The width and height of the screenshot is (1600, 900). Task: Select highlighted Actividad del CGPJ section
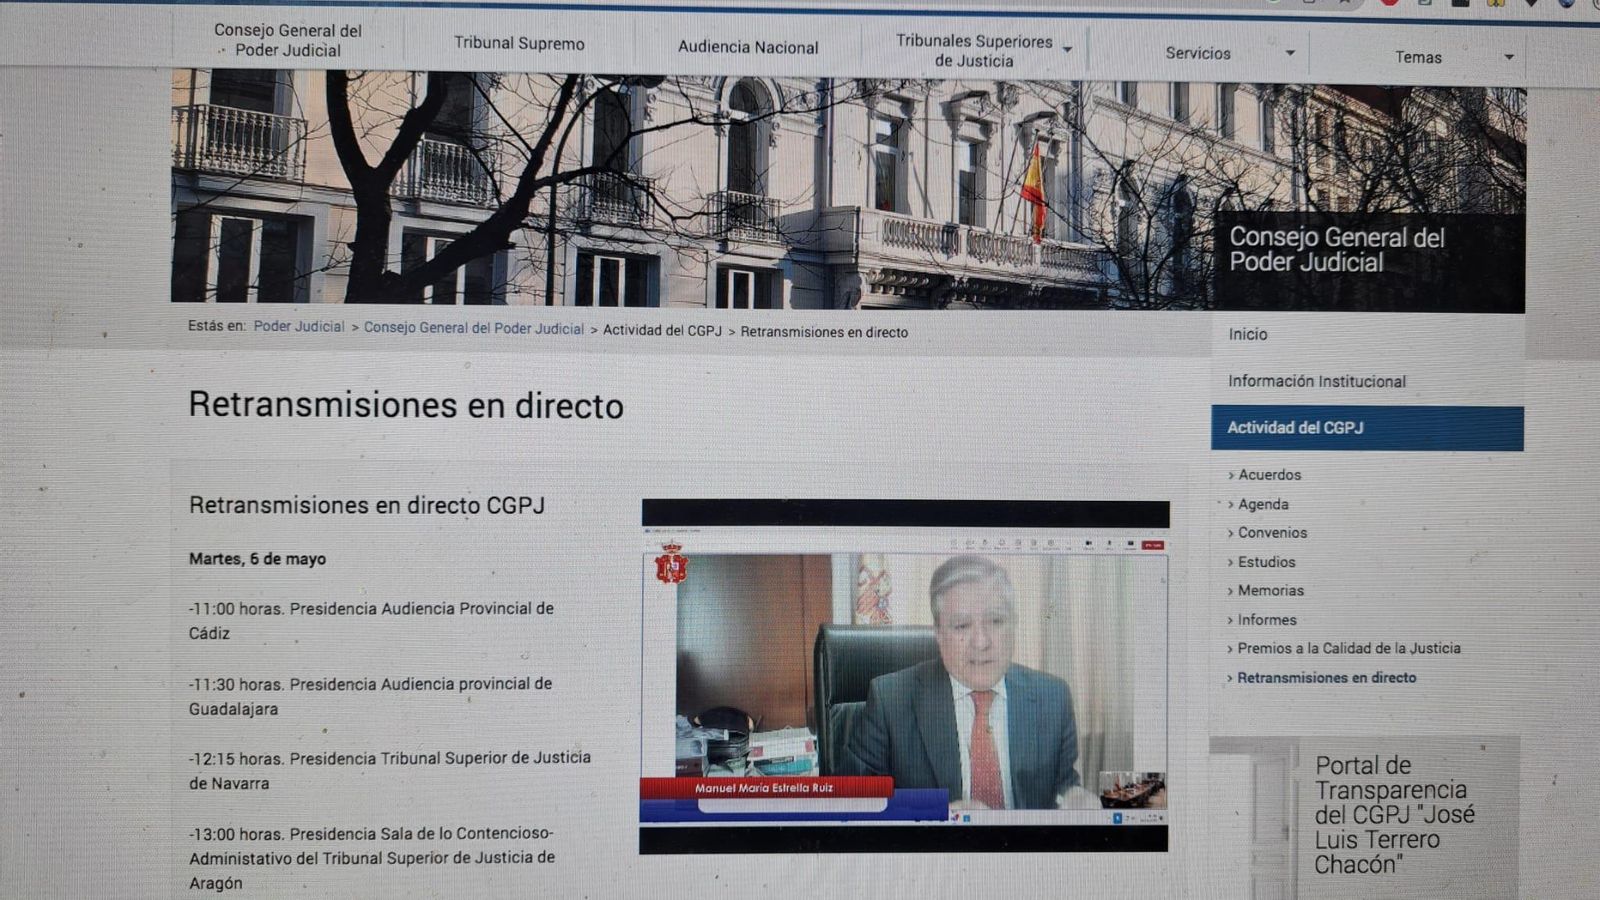pyautogui.click(x=1367, y=428)
